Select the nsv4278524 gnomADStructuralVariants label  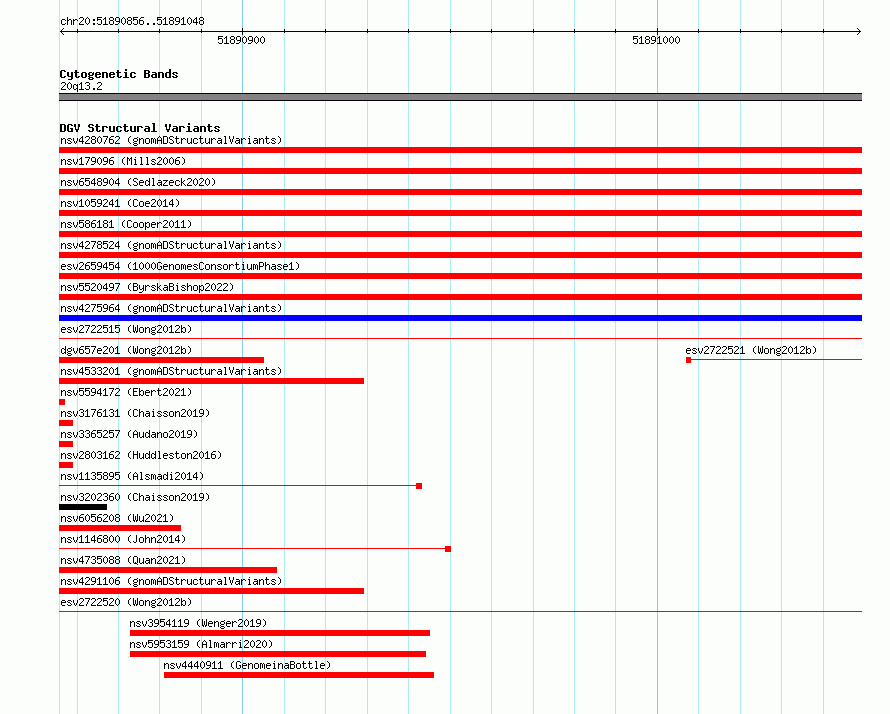171,245
